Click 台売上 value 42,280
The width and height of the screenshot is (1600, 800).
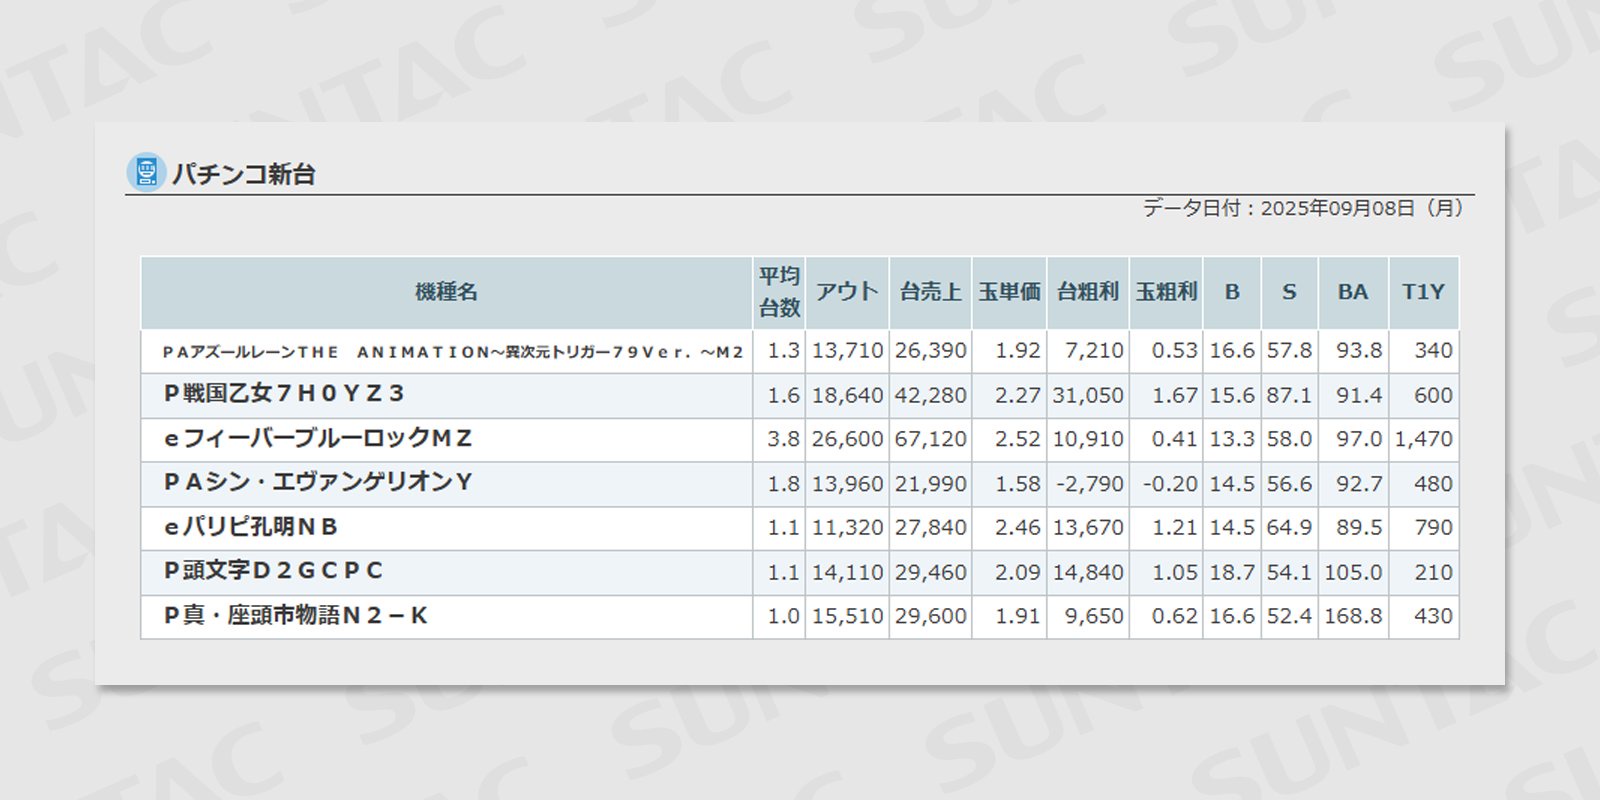(x=930, y=395)
